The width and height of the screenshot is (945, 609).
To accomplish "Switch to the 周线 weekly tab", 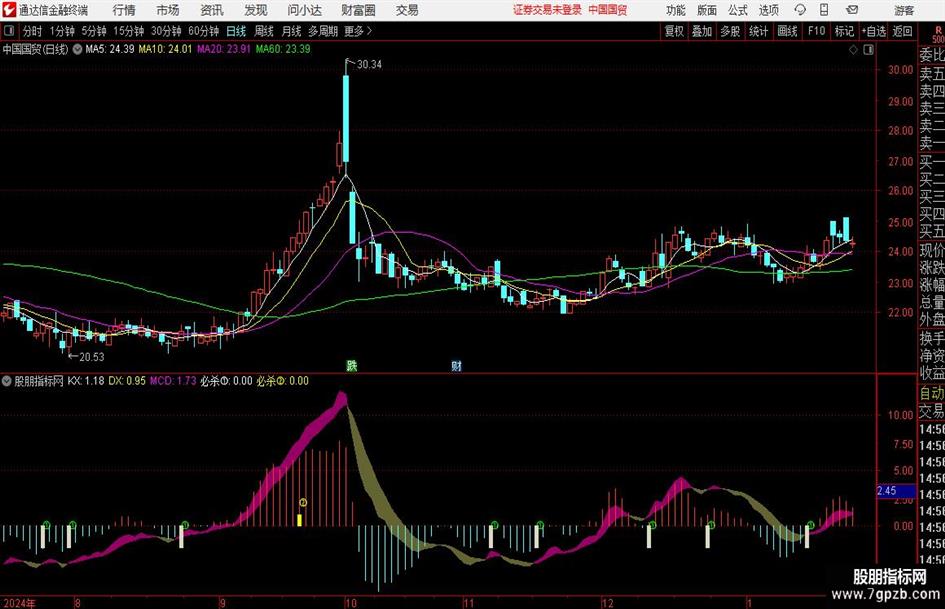I will point(264,31).
